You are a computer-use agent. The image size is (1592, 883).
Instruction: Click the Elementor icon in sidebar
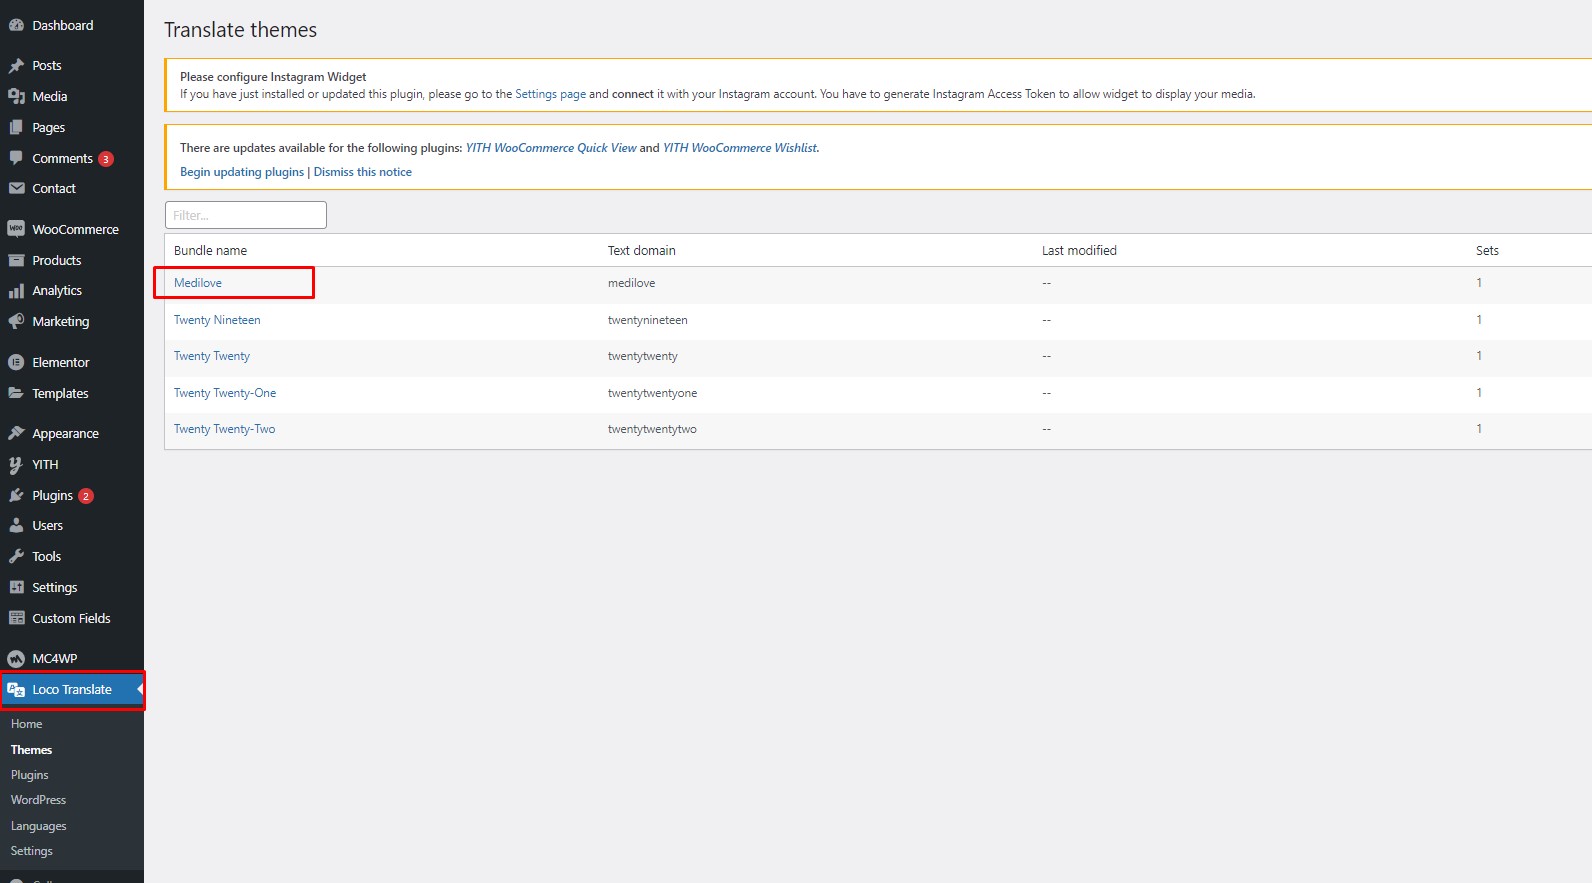click(x=16, y=363)
